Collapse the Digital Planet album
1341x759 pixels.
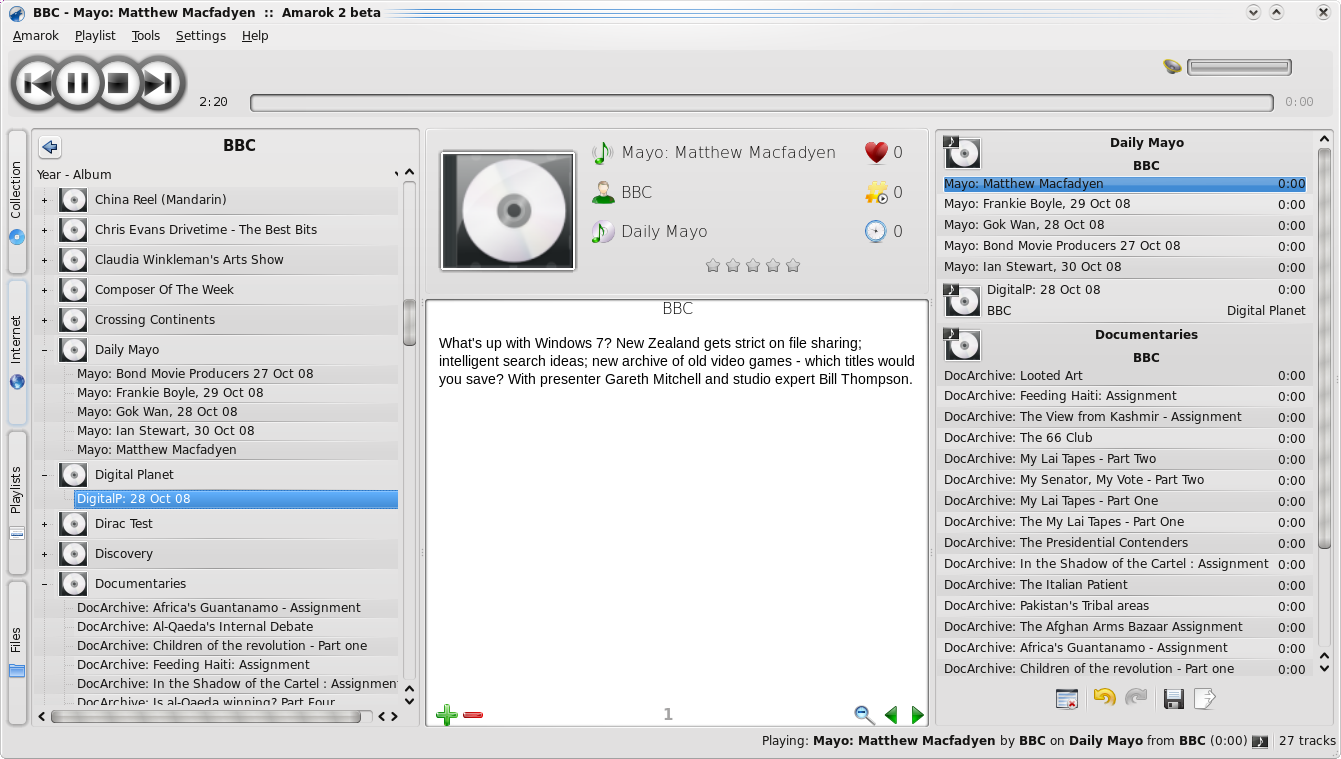pyautogui.click(x=44, y=475)
